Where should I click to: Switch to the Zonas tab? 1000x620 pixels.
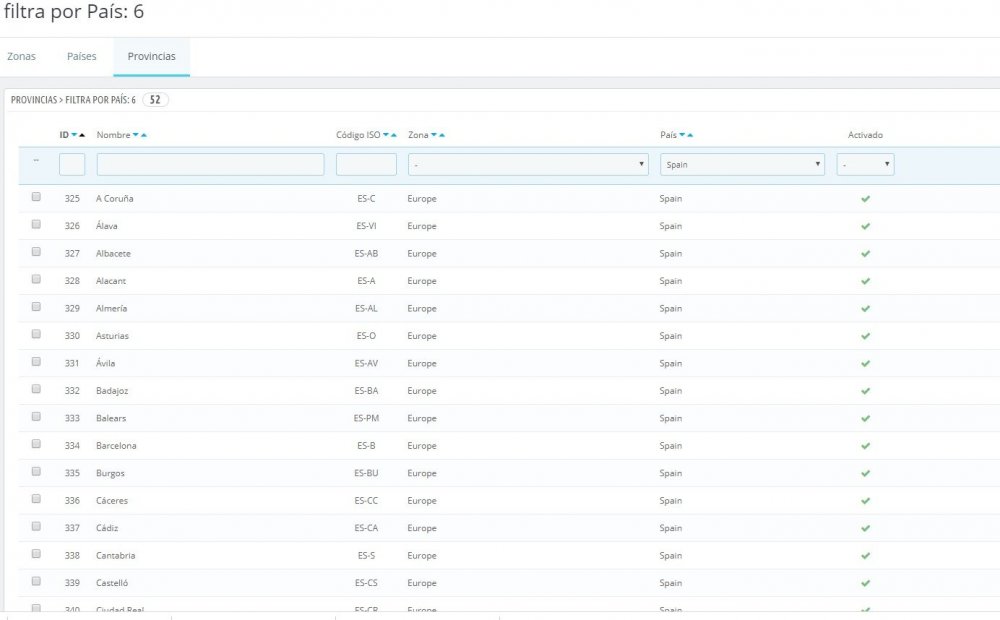pos(22,57)
